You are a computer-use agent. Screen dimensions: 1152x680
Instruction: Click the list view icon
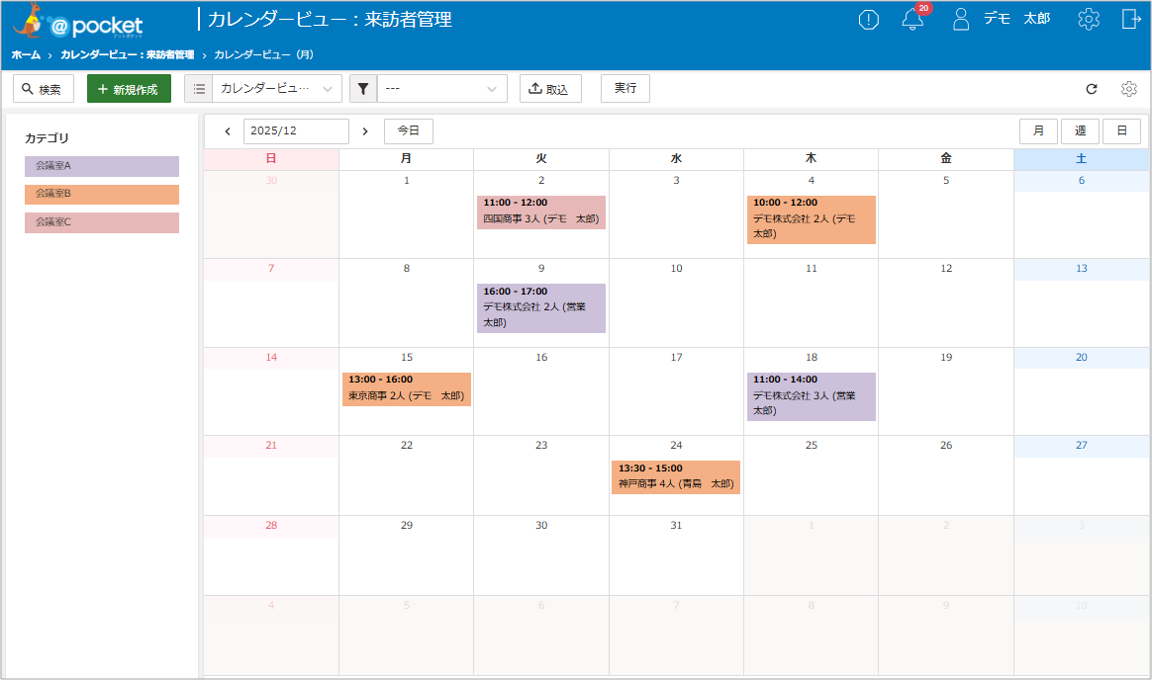(199, 89)
